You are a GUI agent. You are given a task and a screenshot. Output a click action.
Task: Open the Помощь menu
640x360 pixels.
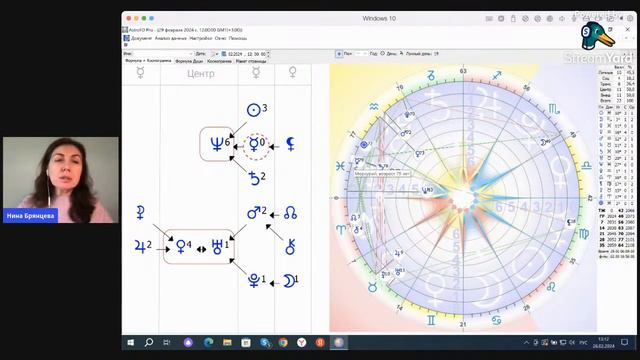tap(238, 38)
